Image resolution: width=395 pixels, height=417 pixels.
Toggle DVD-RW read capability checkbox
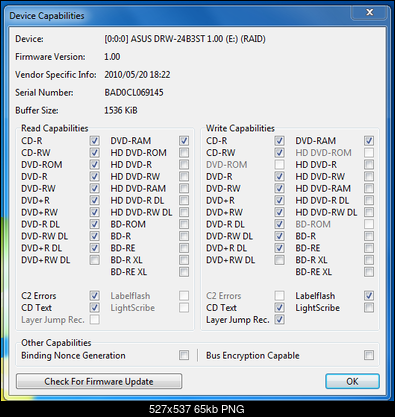95,188
